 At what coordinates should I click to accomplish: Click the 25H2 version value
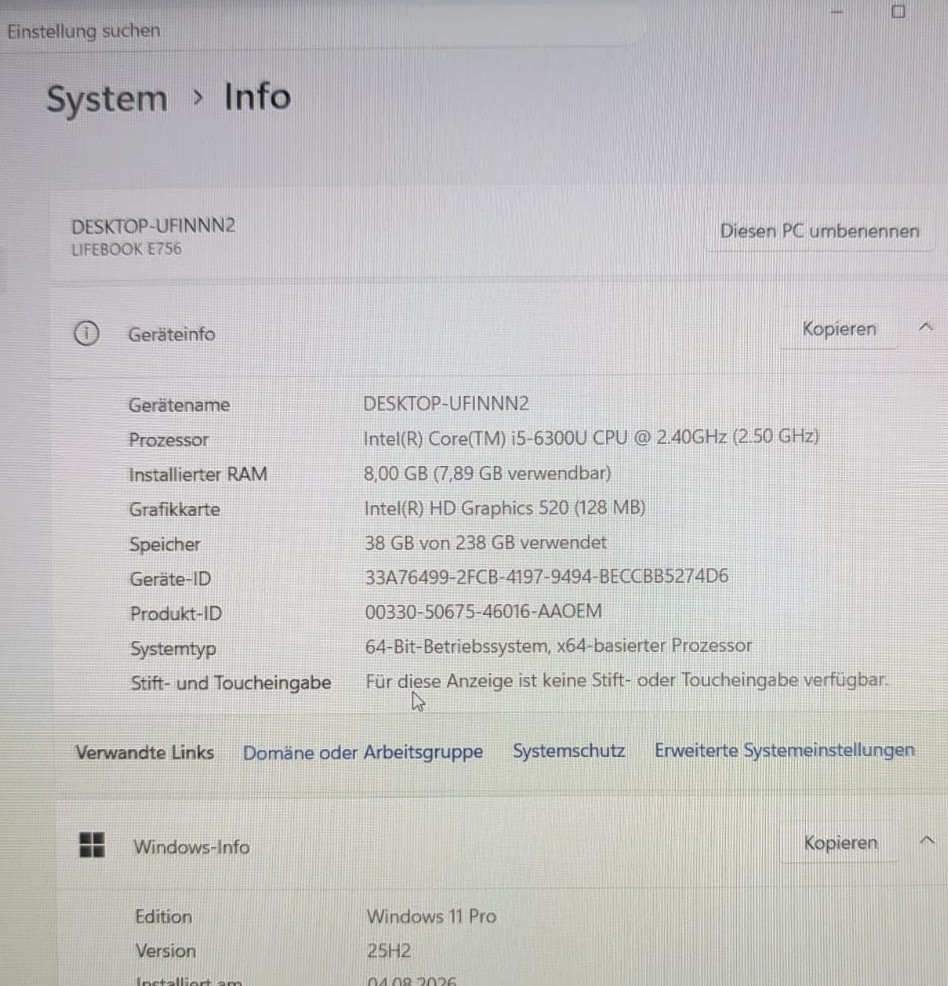389,950
